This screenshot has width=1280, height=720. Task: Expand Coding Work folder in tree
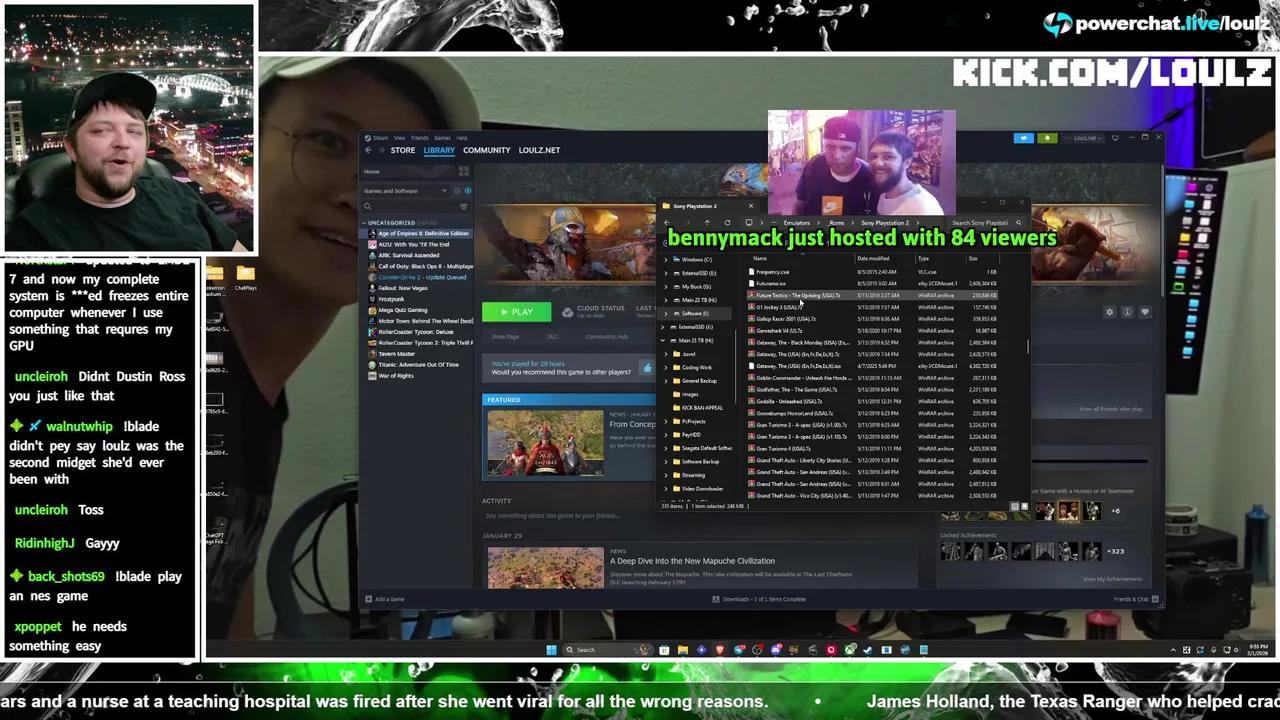click(x=665, y=367)
